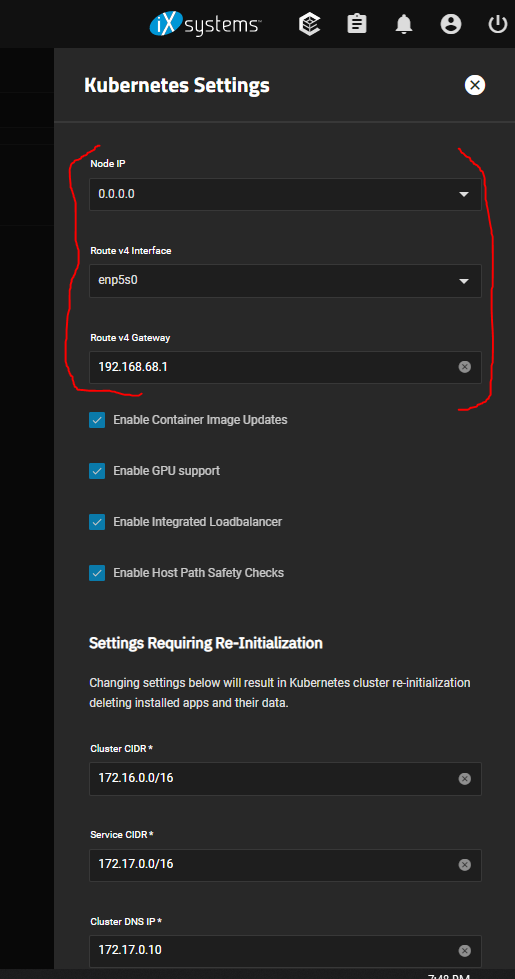515x979 pixels.
Task: Open the Jobs clipboard icon
Action: click(x=357, y=24)
